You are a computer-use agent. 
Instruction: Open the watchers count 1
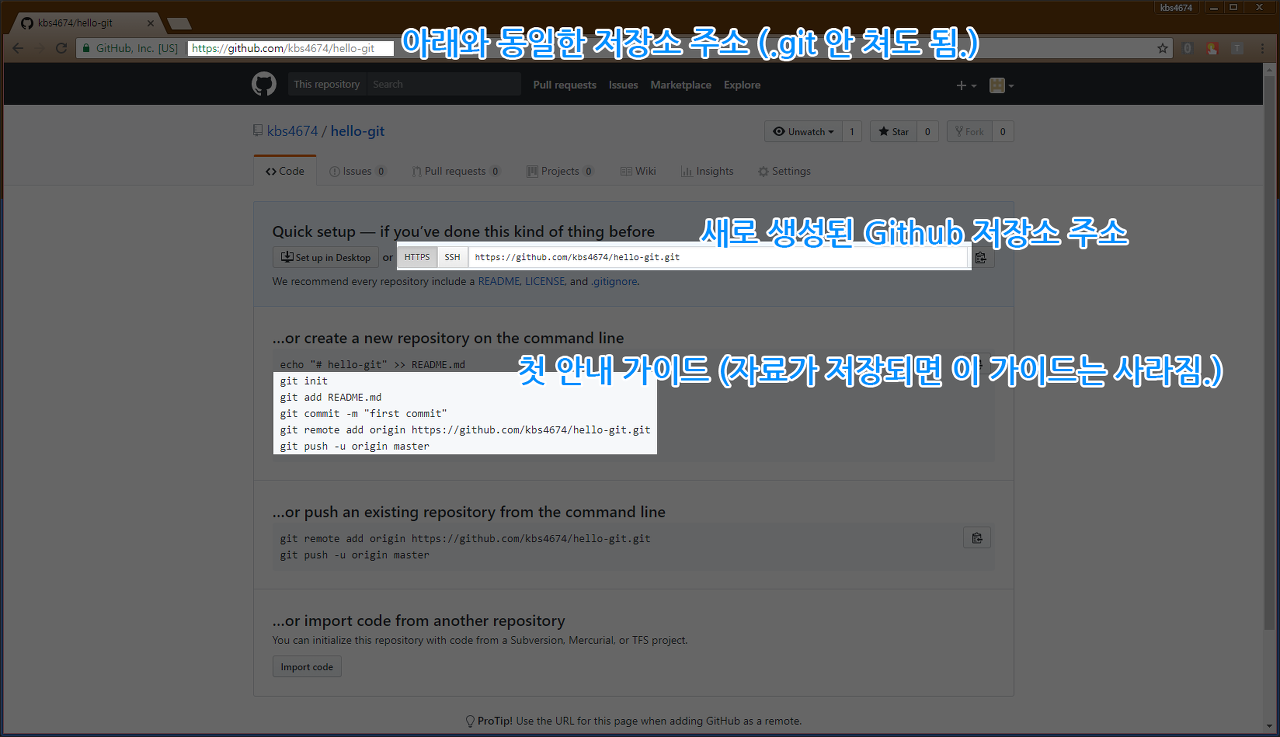coord(852,131)
